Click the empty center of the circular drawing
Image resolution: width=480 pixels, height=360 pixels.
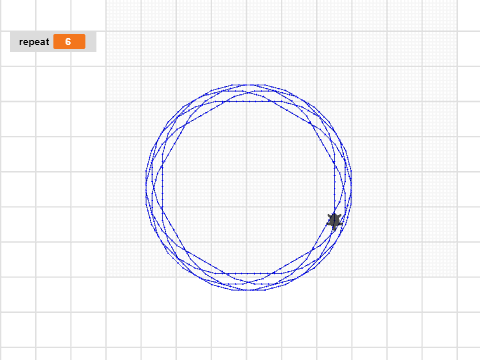click(248, 187)
